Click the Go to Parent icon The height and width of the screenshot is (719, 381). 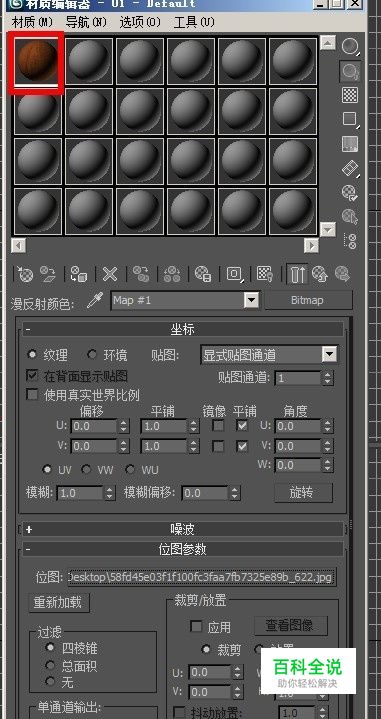[x=320, y=274]
